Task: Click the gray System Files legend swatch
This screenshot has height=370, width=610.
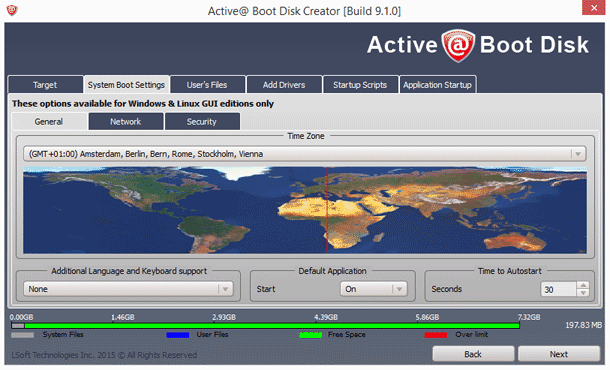Action: pyautogui.click(x=23, y=335)
